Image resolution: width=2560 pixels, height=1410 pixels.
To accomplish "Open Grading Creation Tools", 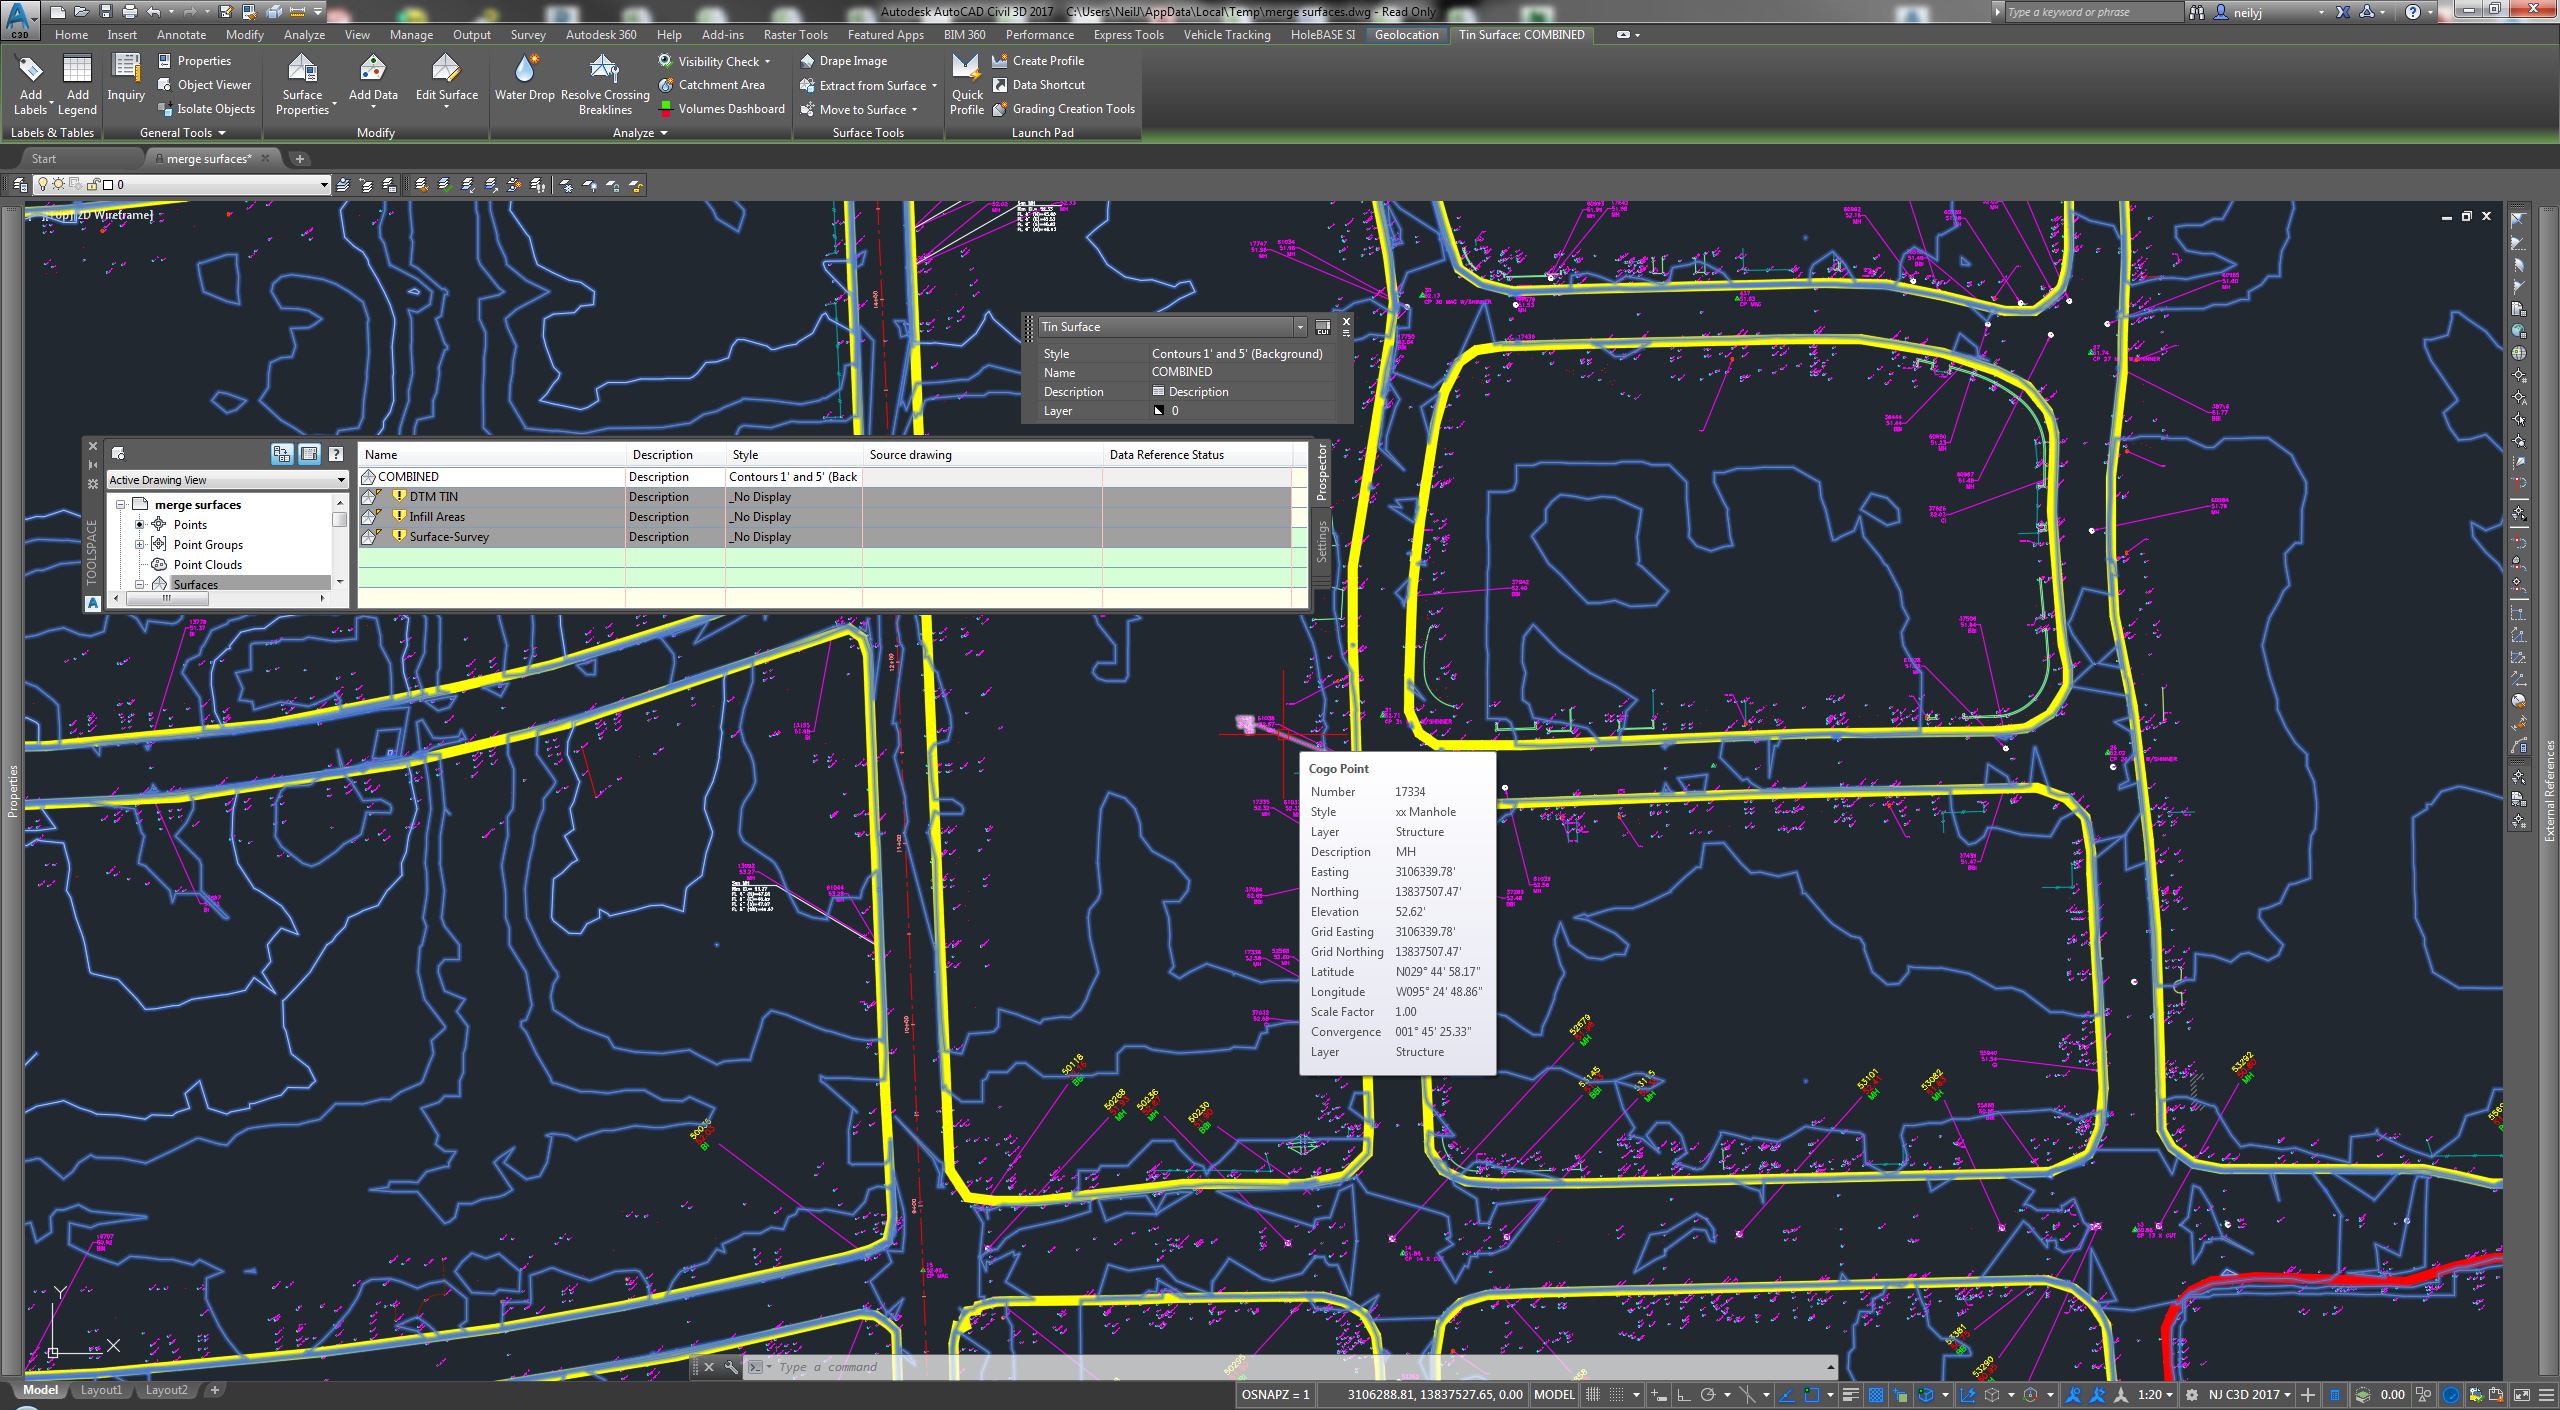I will pos(1064,109).
